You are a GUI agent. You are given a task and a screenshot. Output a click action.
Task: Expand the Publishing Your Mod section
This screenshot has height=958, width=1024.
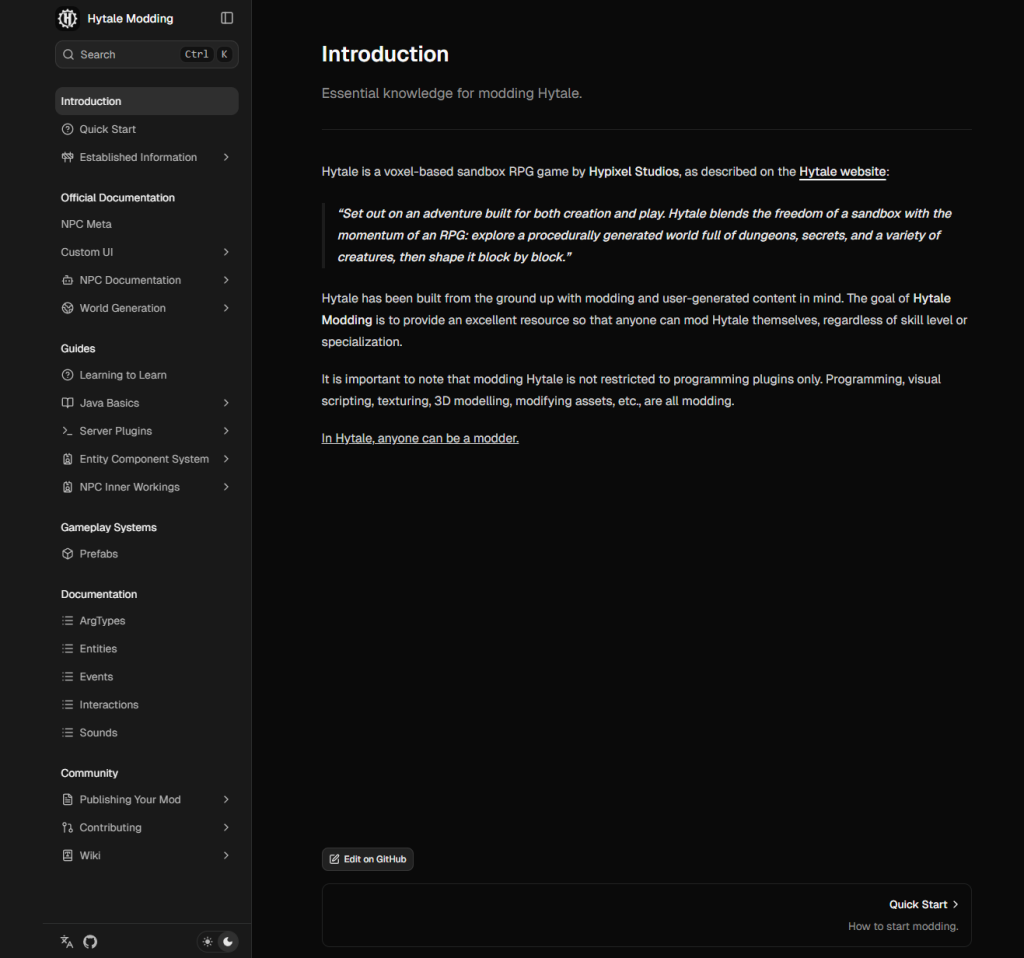pos(226,800)
